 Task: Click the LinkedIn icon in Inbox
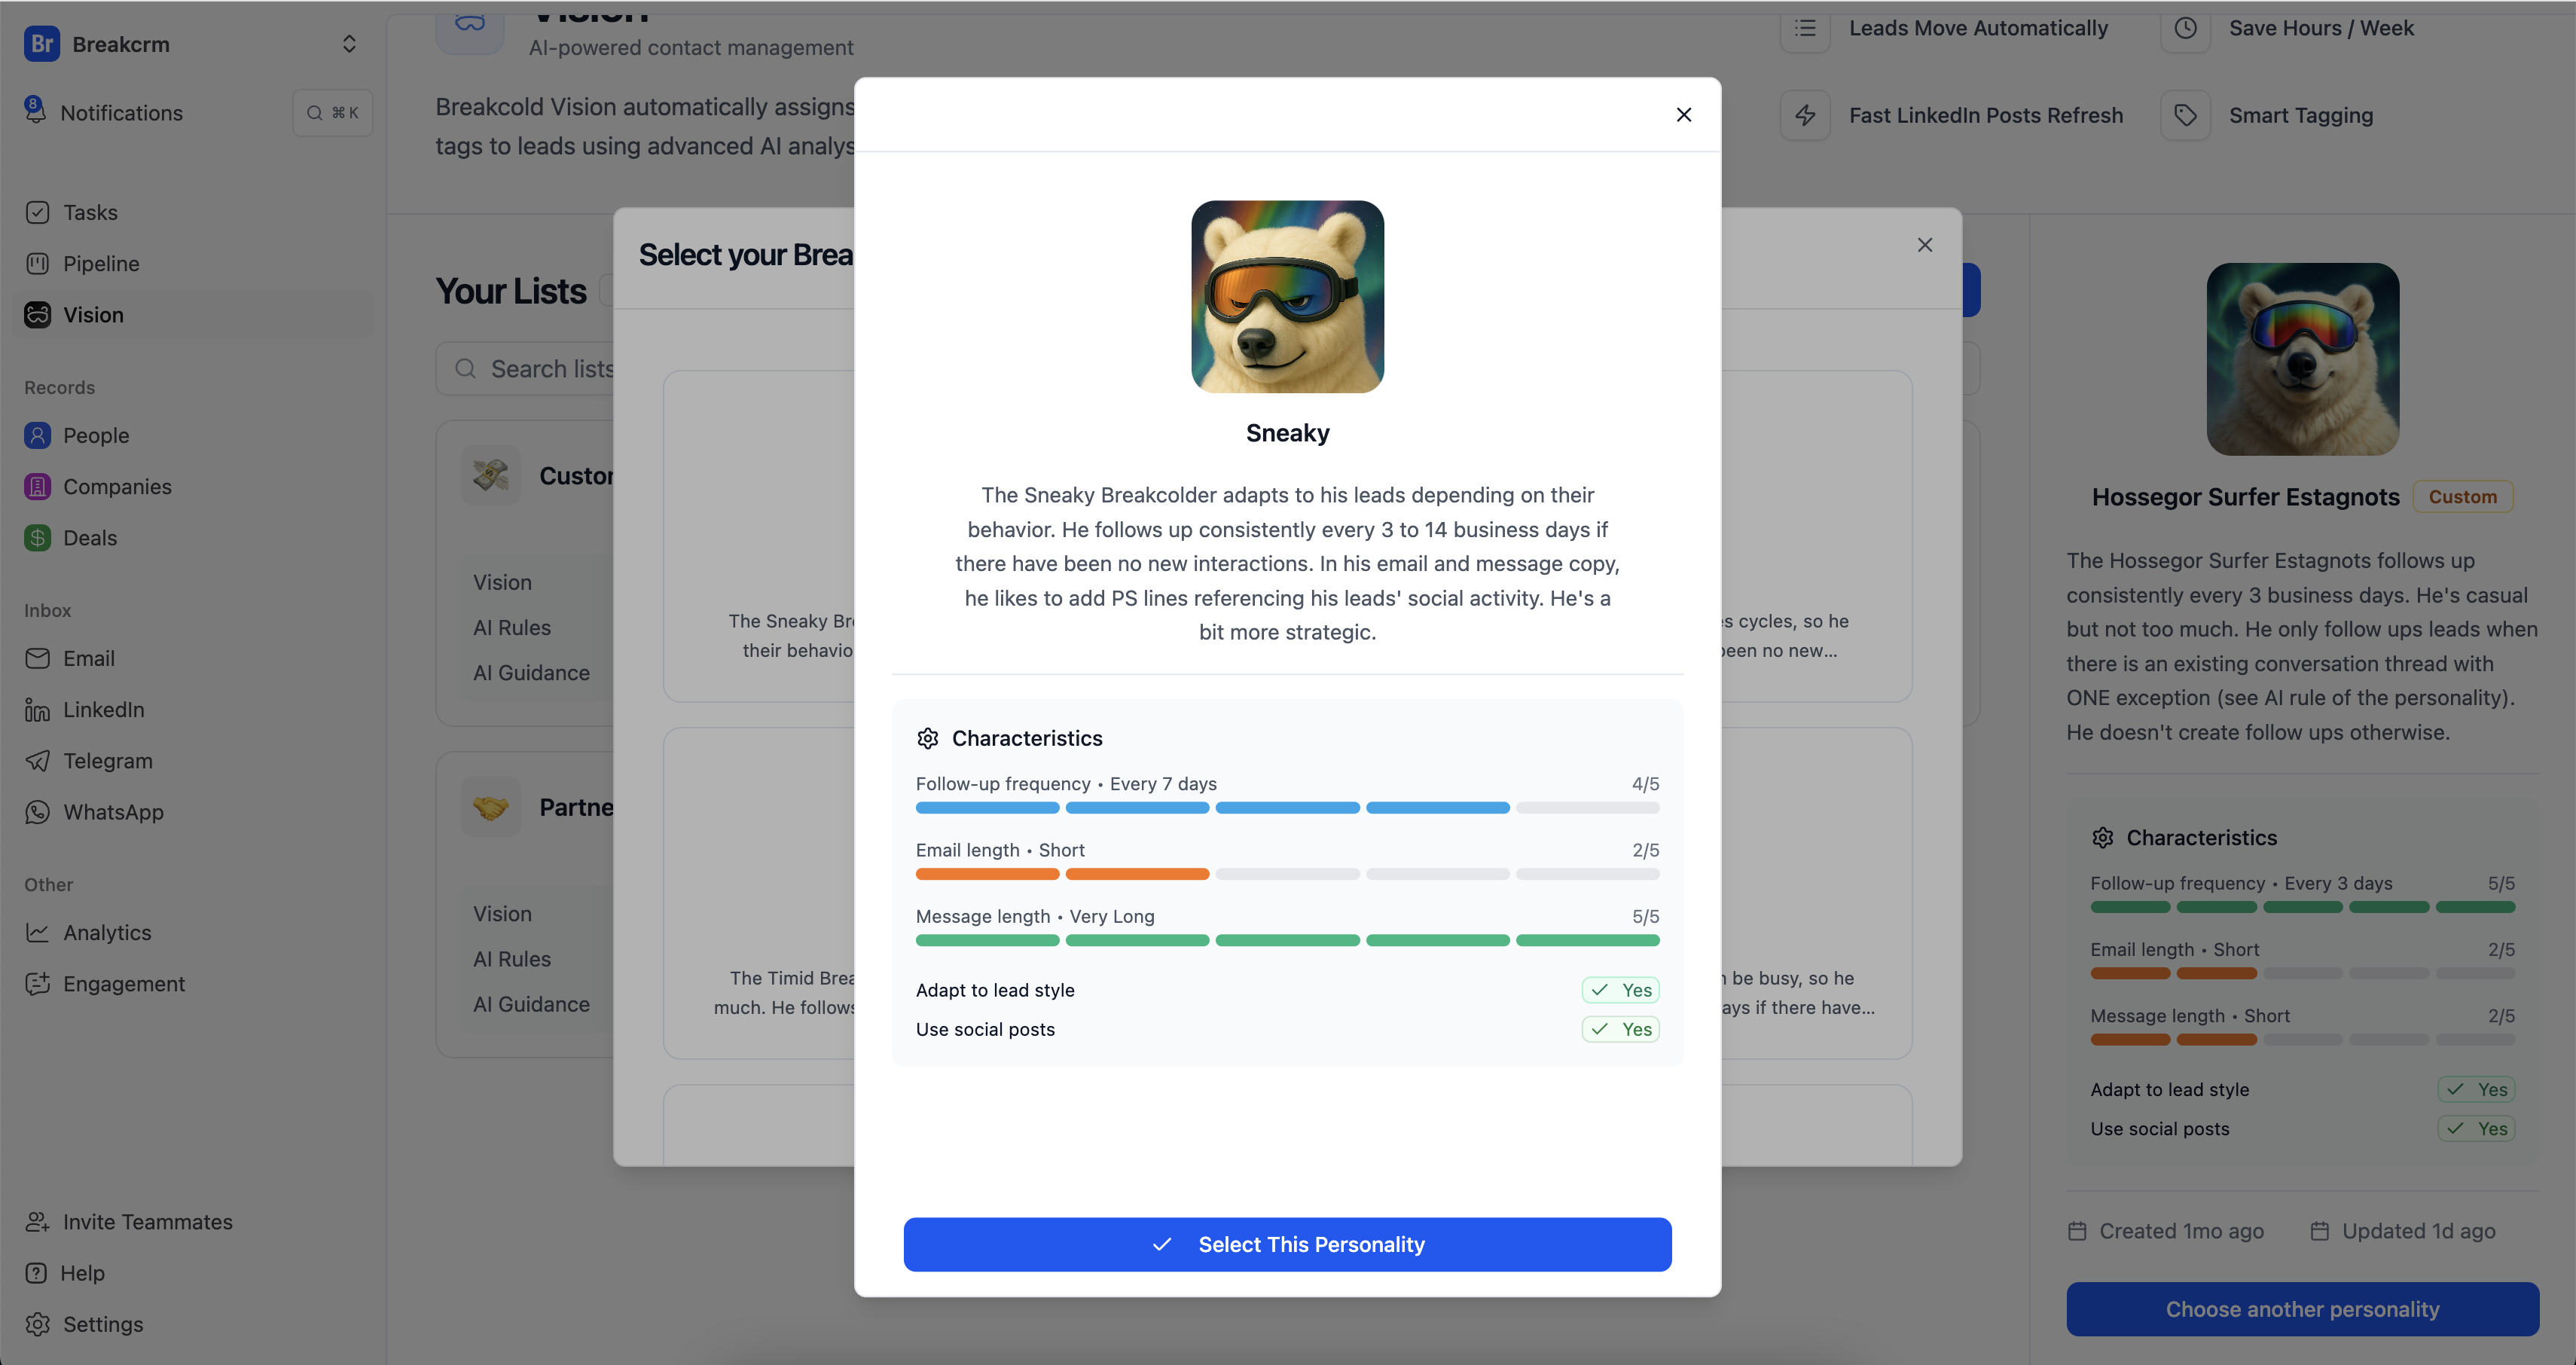[37, 710]
